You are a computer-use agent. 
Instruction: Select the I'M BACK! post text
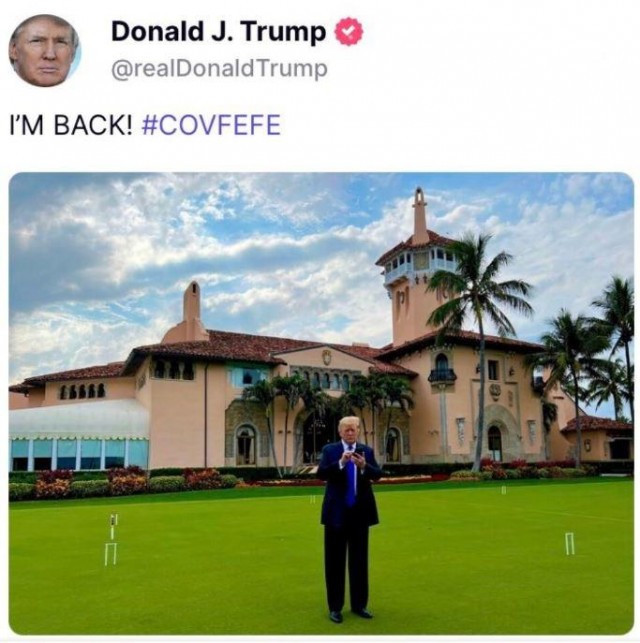[71, 125]
